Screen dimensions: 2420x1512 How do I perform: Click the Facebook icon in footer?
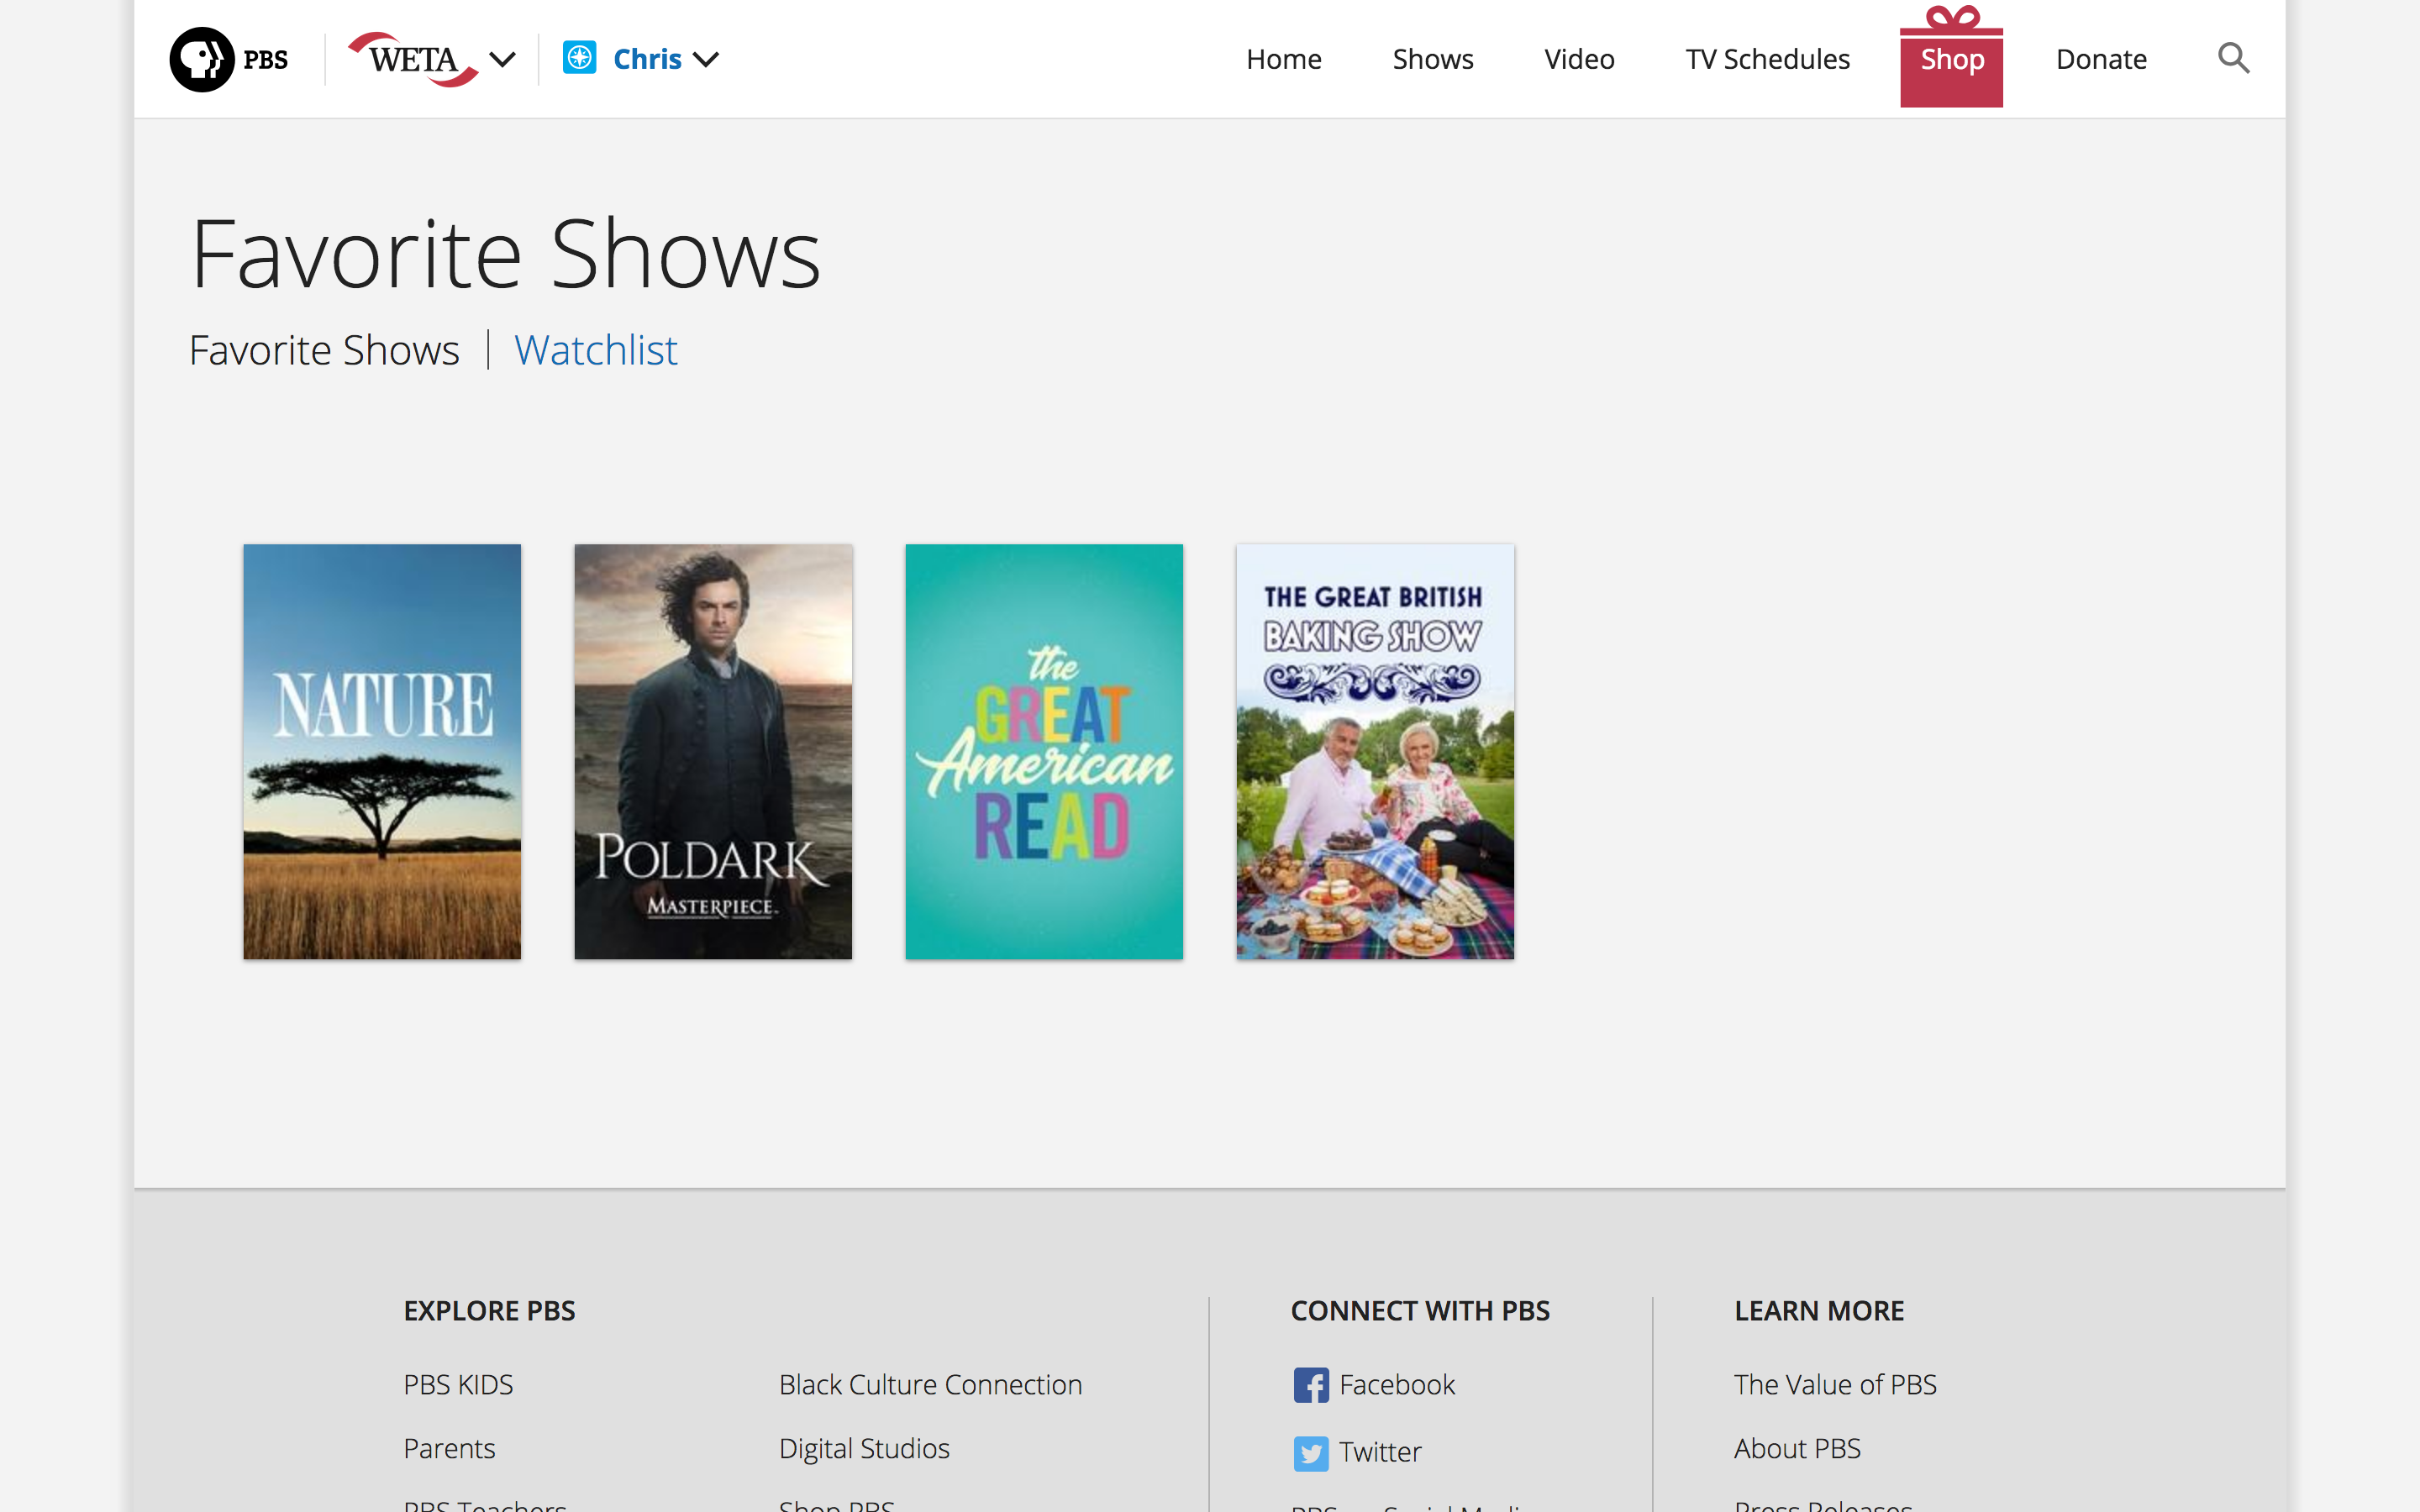click(x=1310, y=1385)
